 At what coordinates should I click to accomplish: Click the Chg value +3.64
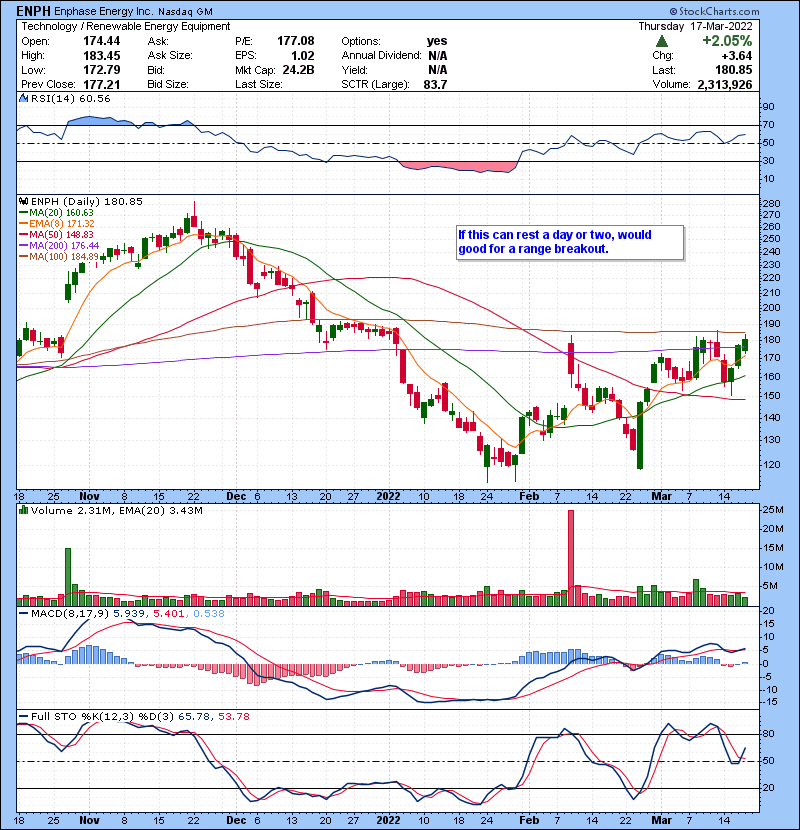736,56
